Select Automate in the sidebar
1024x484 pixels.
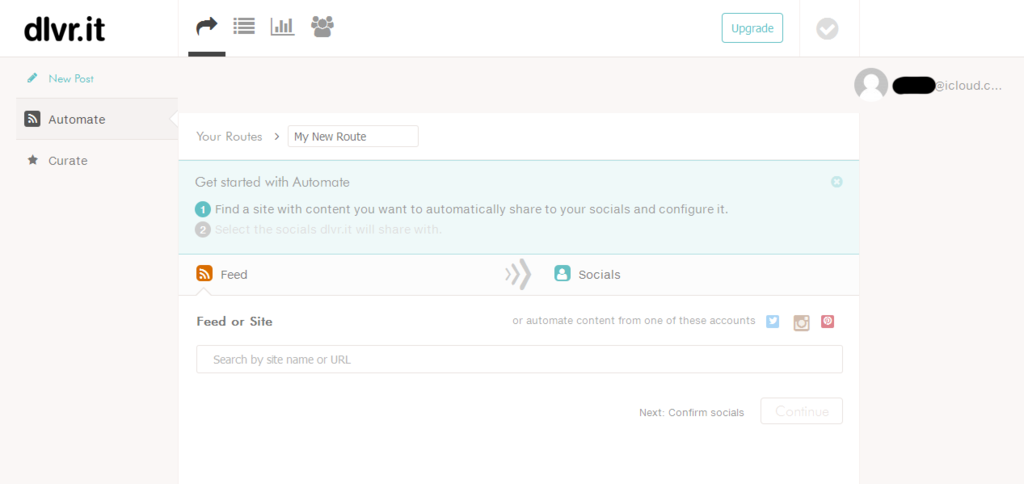(x=77, y=119)
